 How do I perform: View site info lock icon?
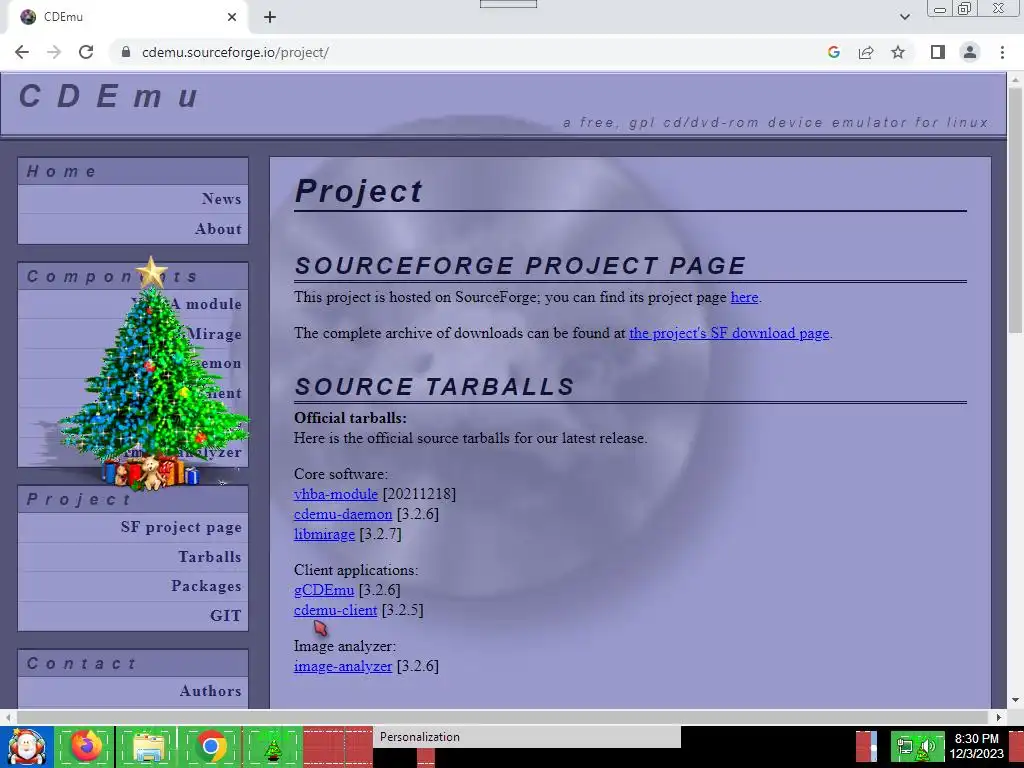tap(126, 52)
